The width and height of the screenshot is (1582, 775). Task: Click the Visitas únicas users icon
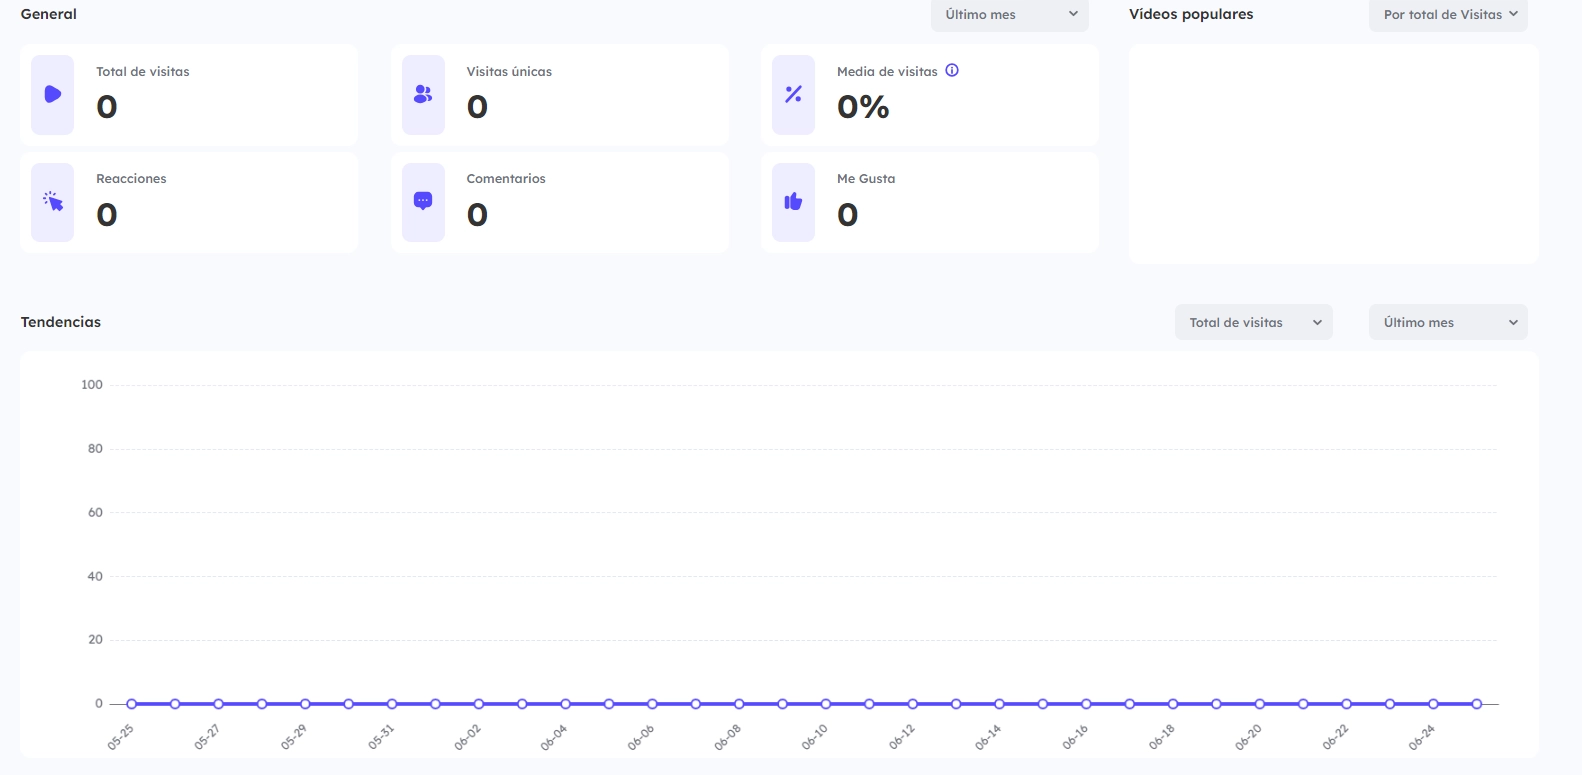(x=423, y=94)
